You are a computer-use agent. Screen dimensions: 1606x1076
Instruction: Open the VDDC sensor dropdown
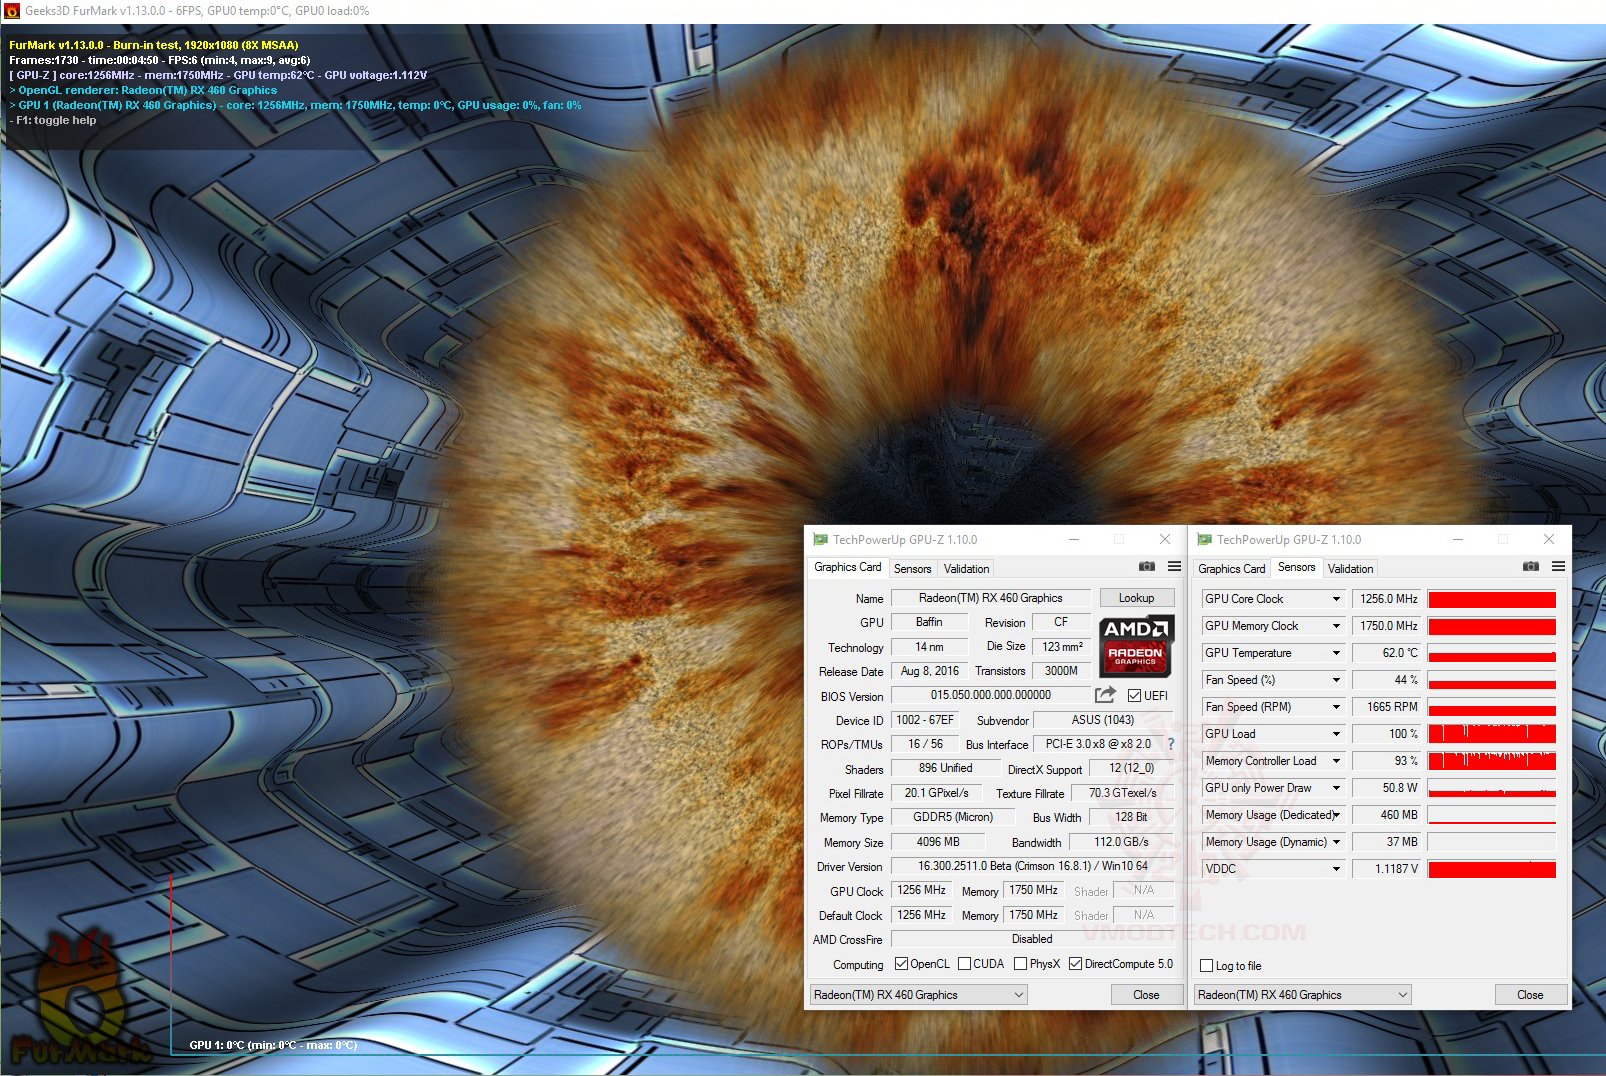tap(1336, 869)
